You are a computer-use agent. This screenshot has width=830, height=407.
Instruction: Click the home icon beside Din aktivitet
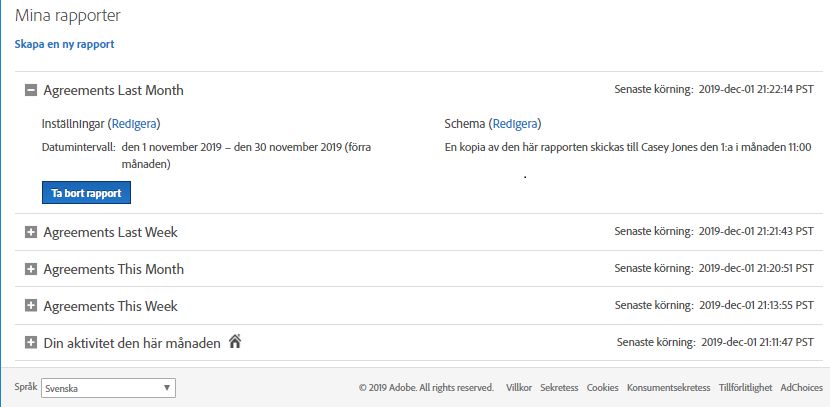tap(235, 342)
